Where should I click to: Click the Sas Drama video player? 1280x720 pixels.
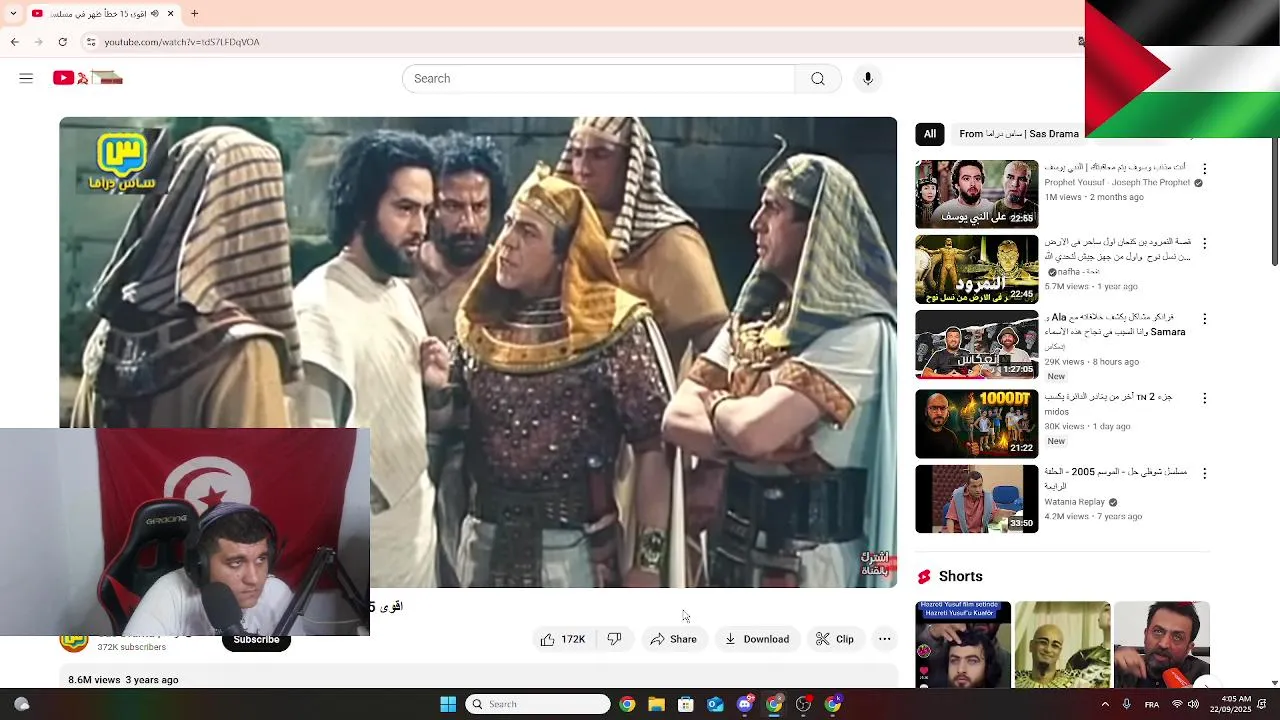478,352
